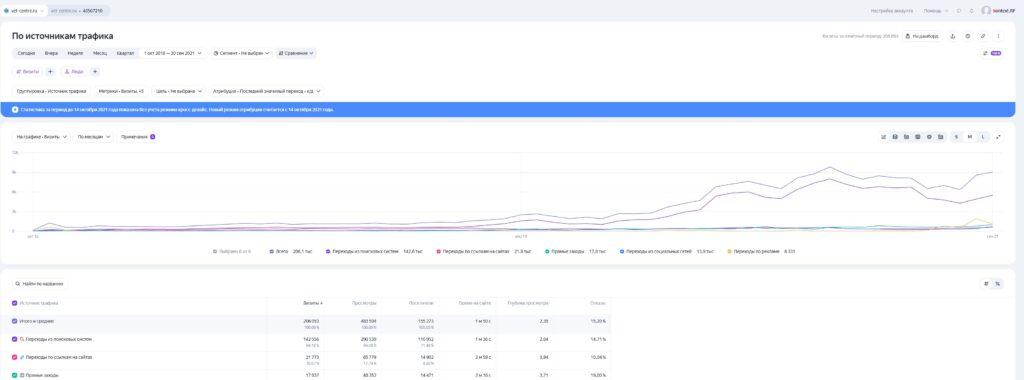Toggle the Всего legend color swatch

pos(271,251)
